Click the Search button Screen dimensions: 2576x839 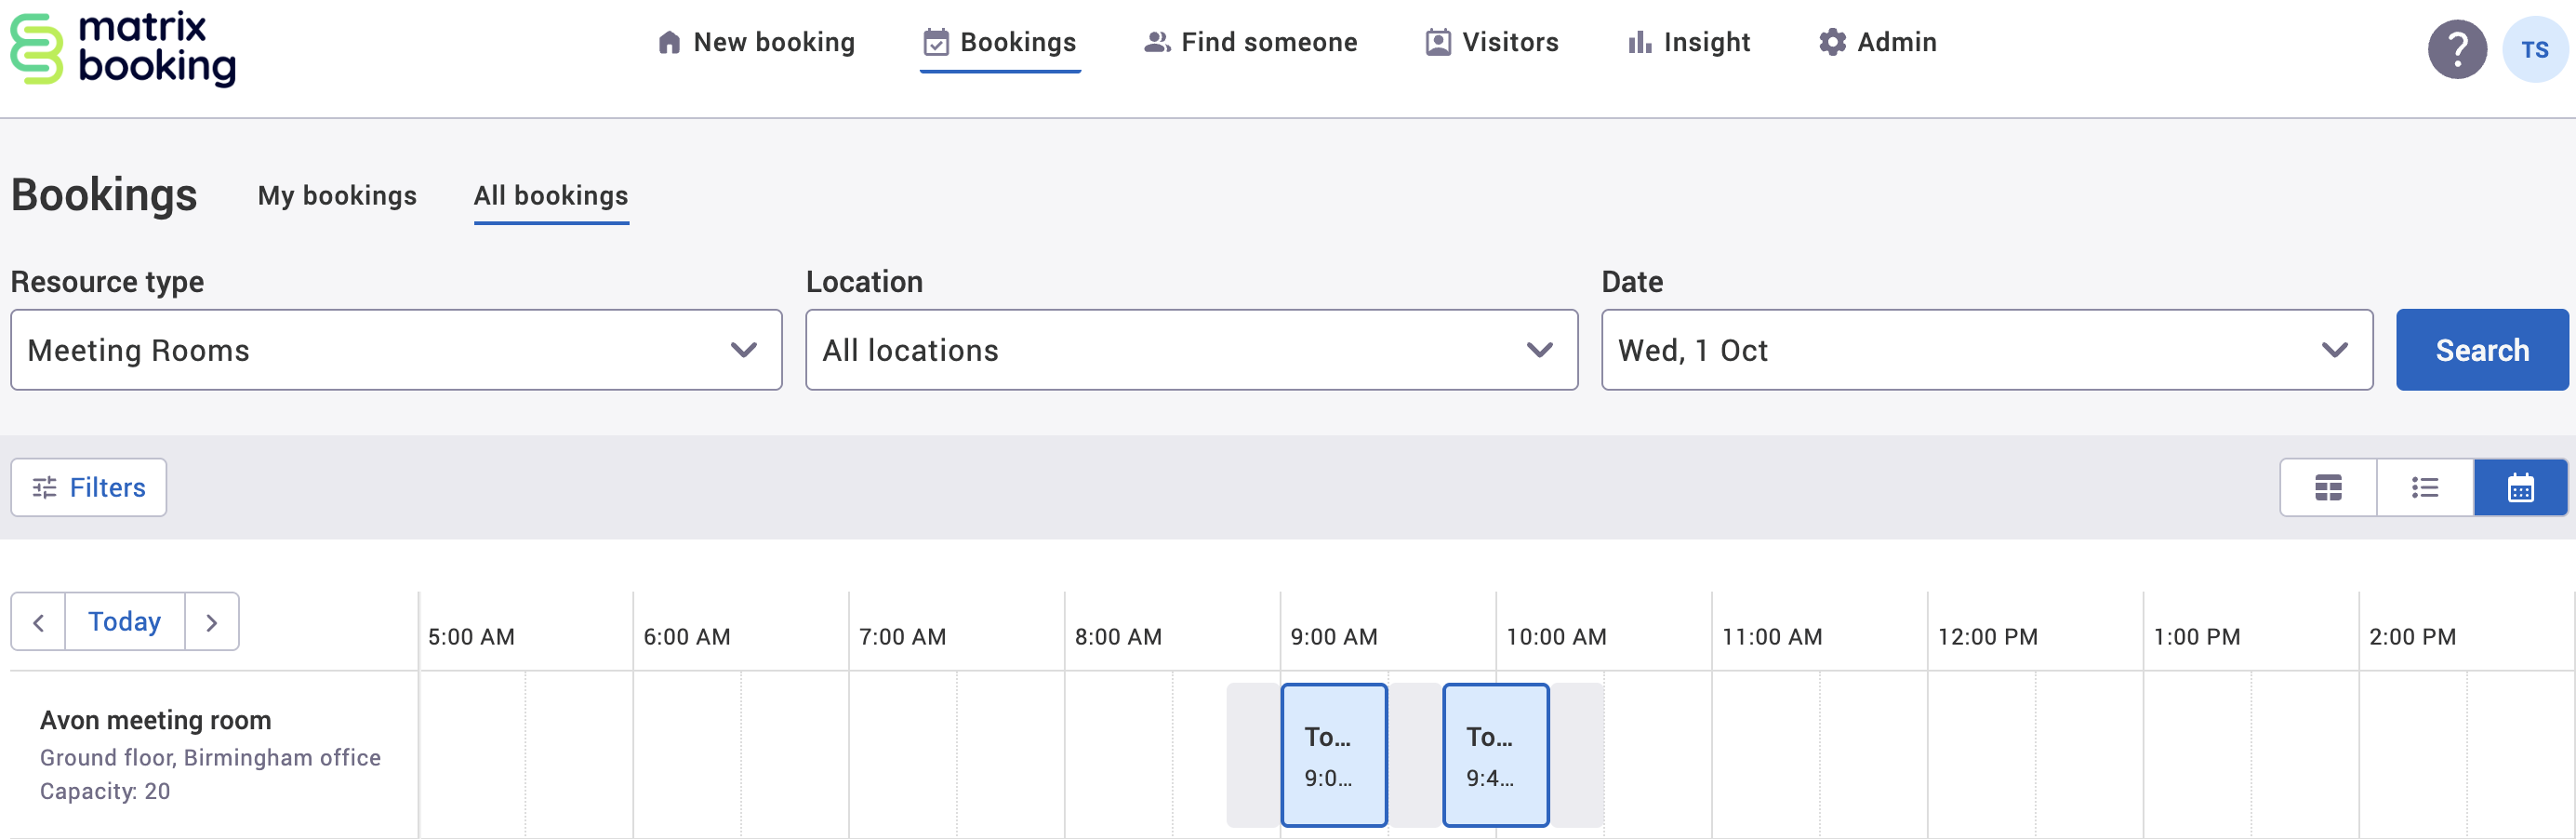click(x=2482, y=350)
